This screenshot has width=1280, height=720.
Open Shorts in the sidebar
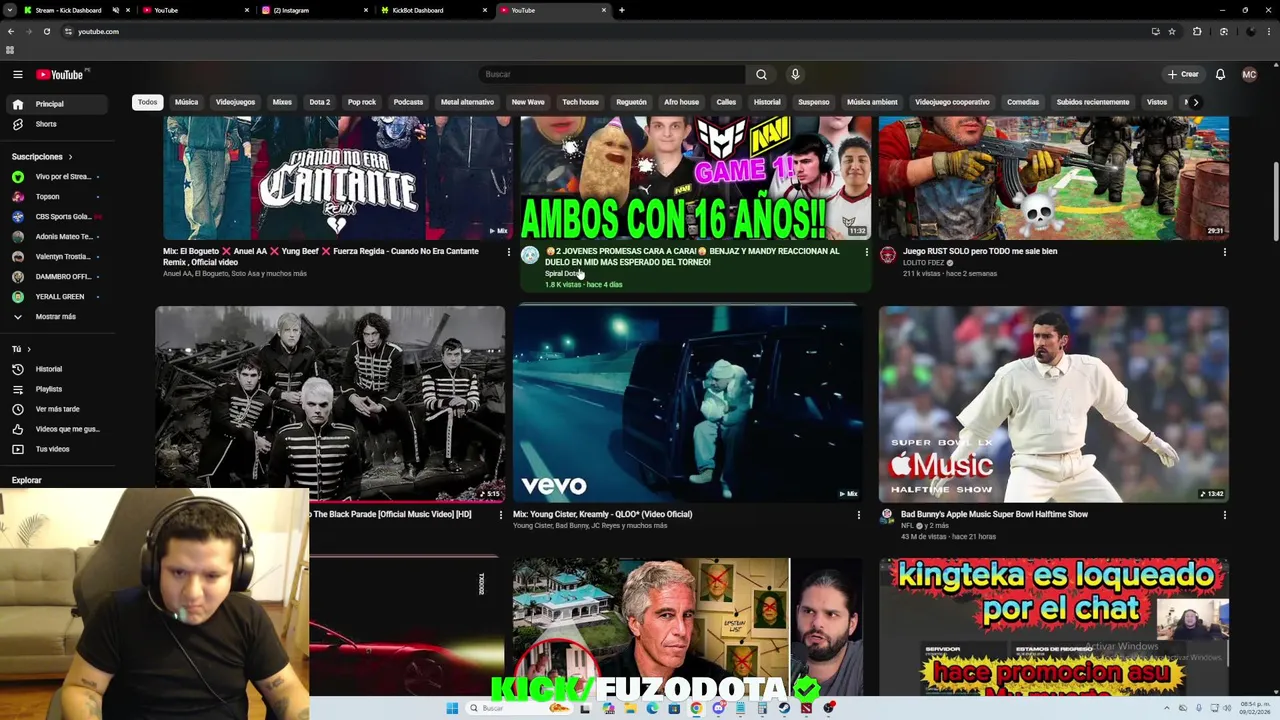(57, 124)
